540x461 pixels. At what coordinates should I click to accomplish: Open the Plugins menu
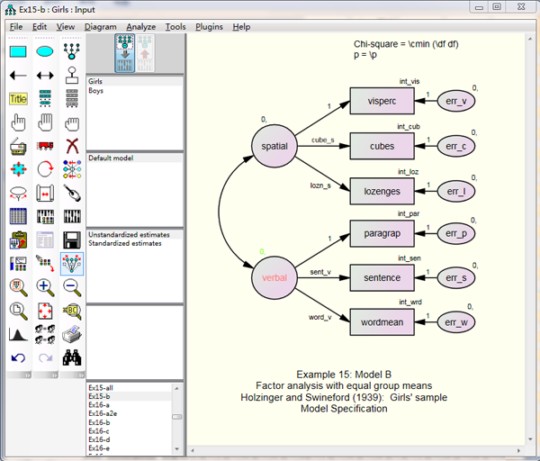tap(209, 27)
